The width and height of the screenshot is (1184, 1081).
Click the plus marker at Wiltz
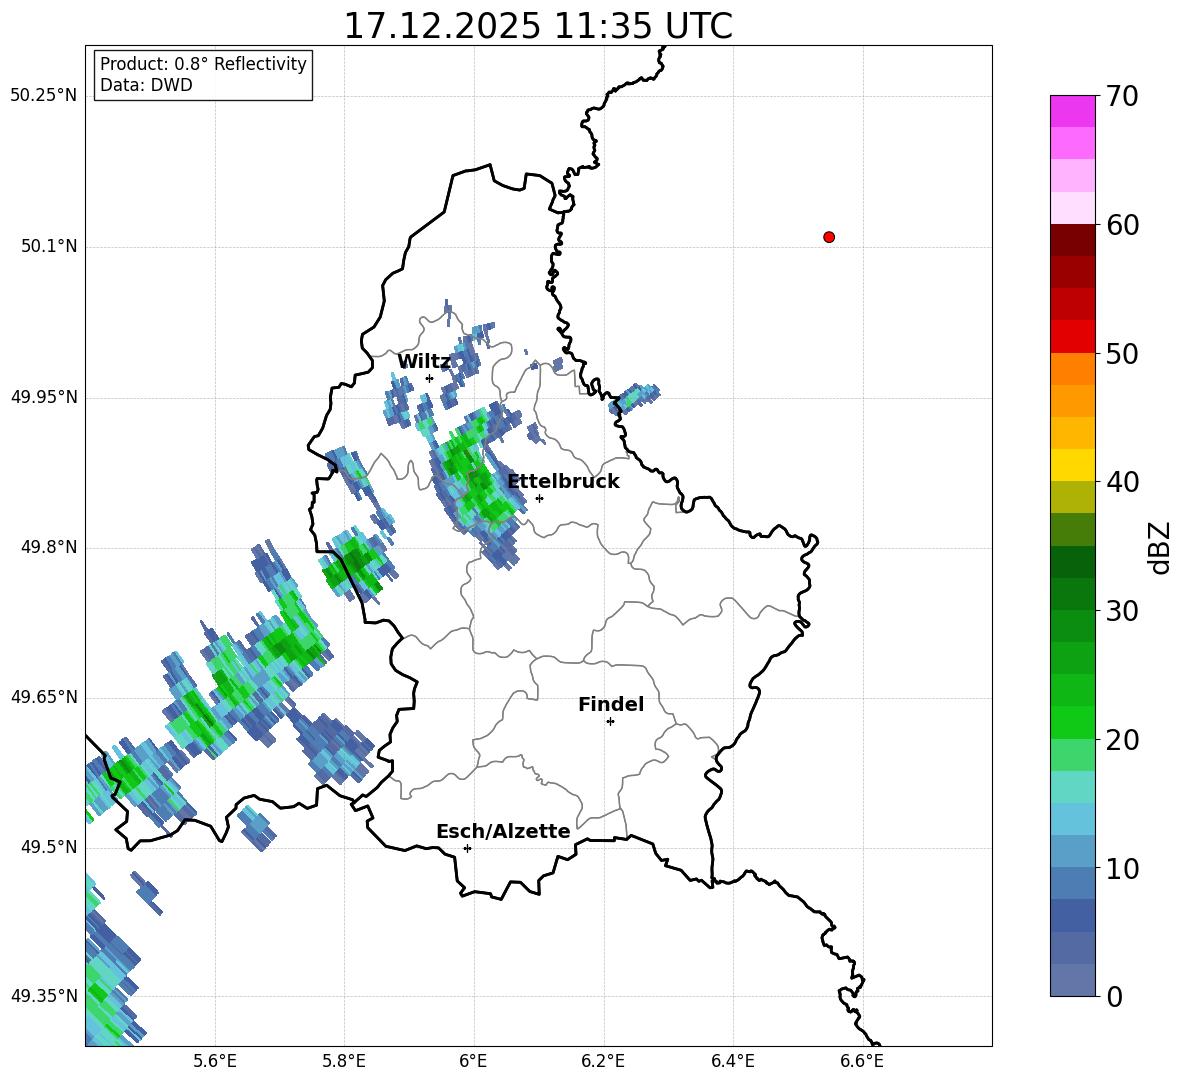(429, 378)
